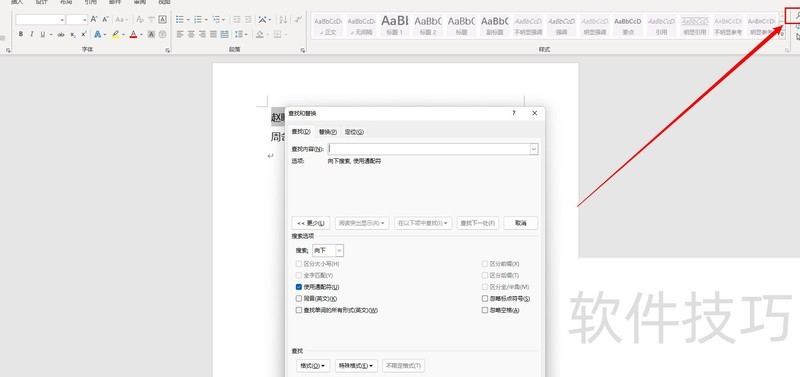Increase font size with the grow icon
Image resolution: width=800 pixels, height=377 pixels.
click(94, 19)
